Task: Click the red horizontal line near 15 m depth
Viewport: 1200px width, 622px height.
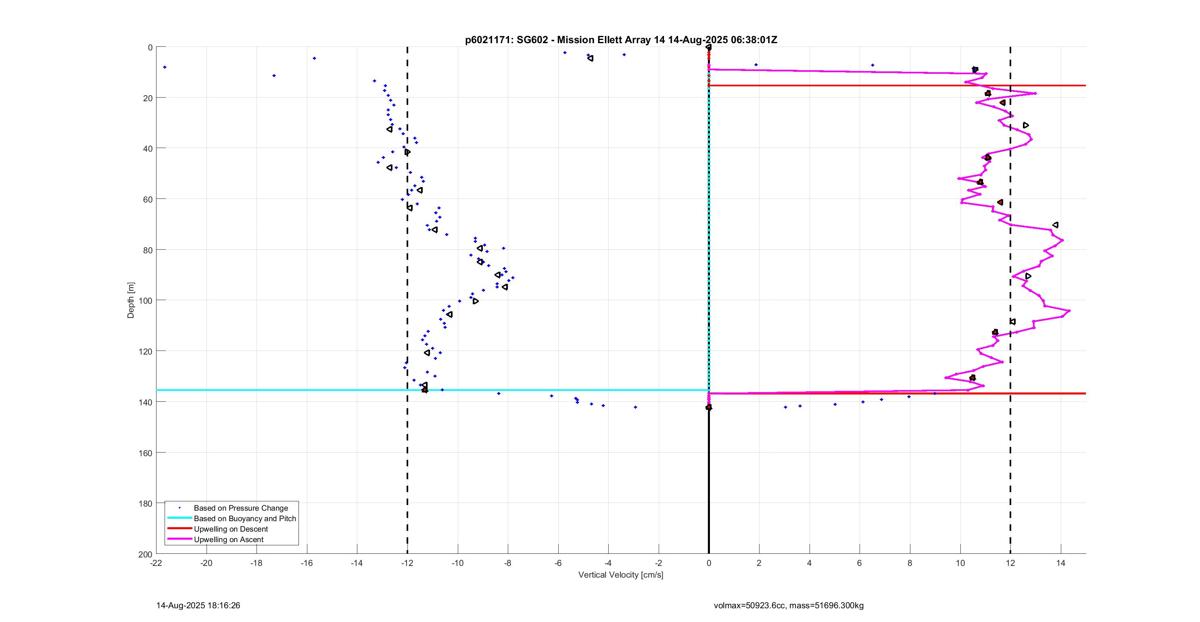Action: tap(897, 85)
